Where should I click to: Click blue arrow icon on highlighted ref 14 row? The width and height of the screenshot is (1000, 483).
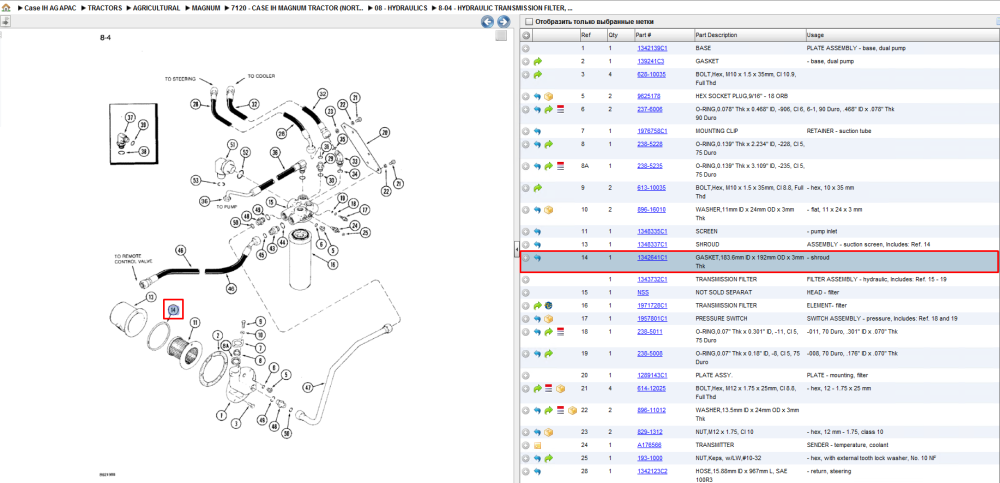(538, 258)
